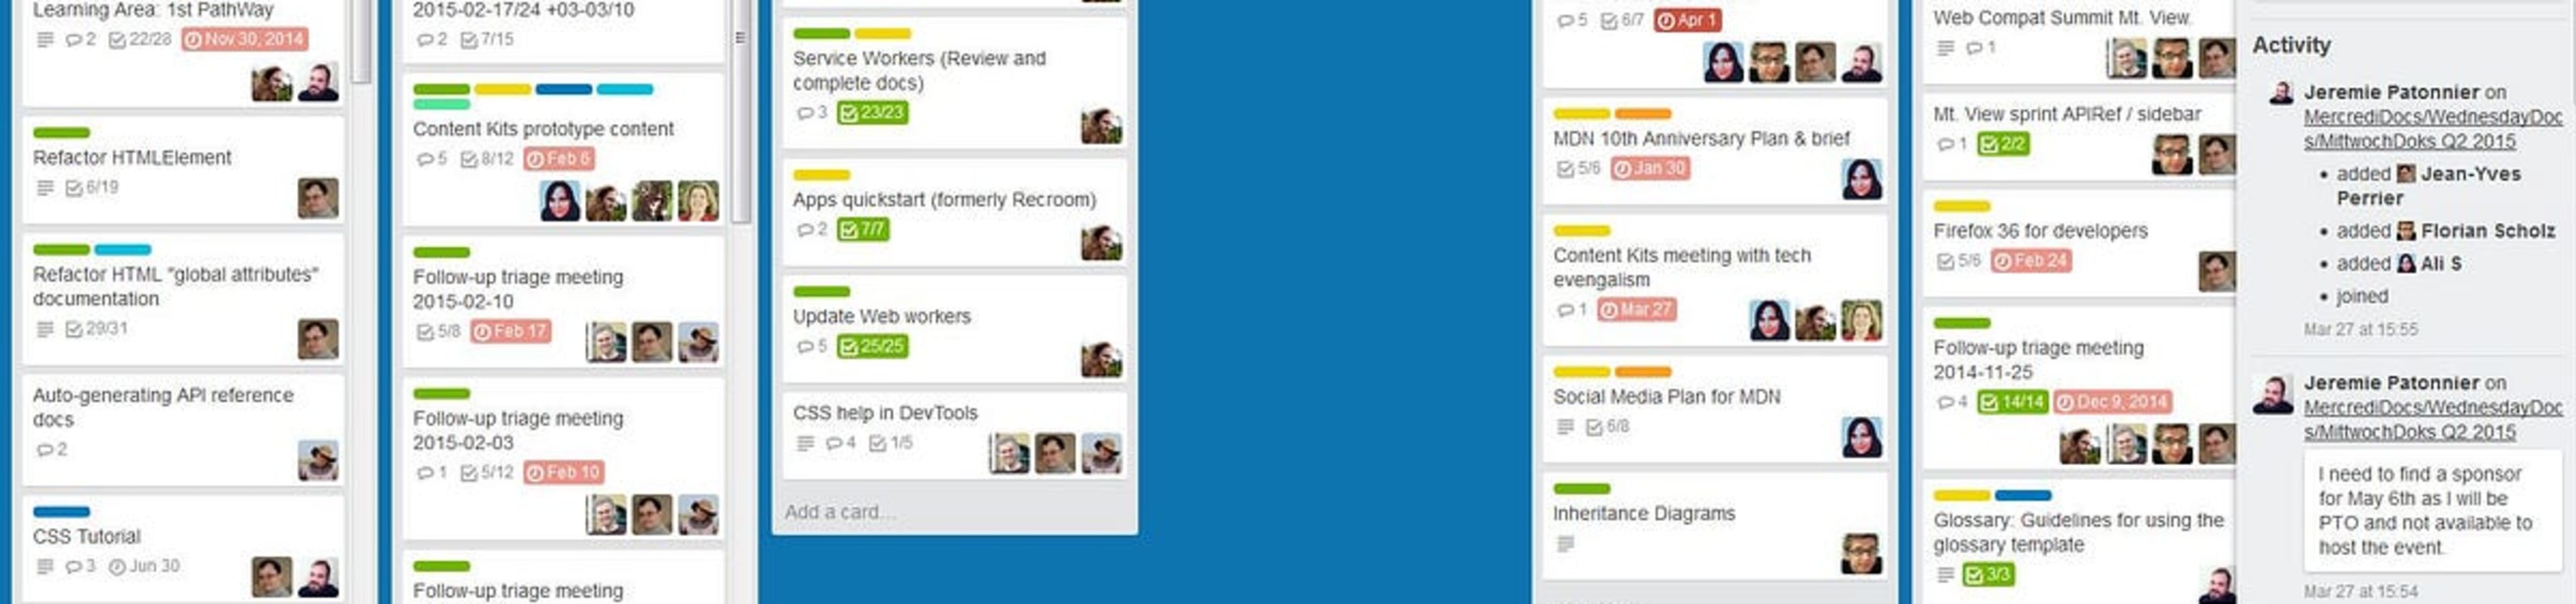The width and height of the screenshot is (2576, 604).
Task: Click the 14/14 checklist badge on triage meeting 2014-11-25
Action: pos(2012,402)
